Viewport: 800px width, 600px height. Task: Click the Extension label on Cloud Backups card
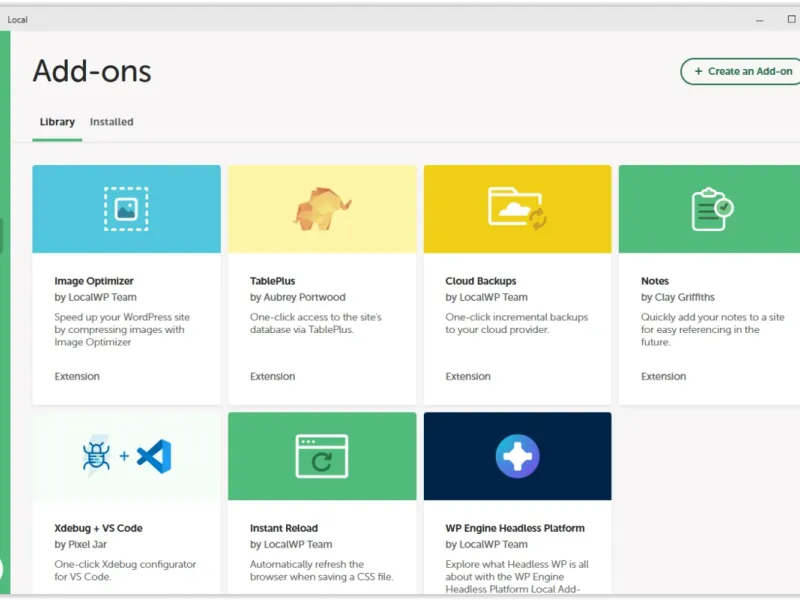pyautogui.click(x=468, y=377)
